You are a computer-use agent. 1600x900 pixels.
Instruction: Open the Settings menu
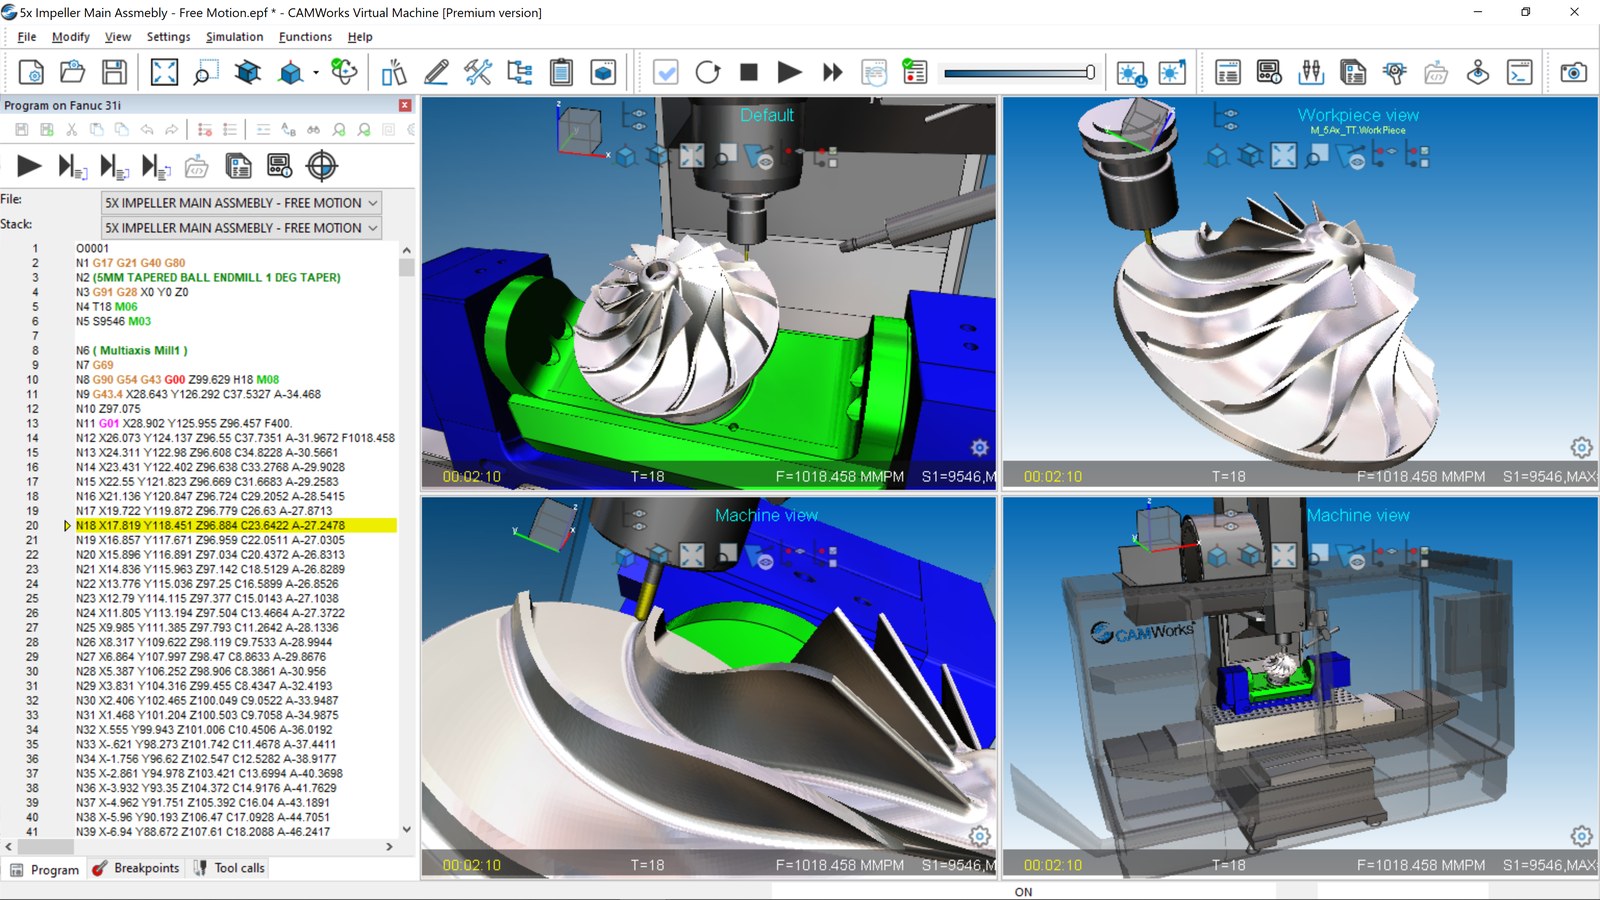click(x=168, y=37)
